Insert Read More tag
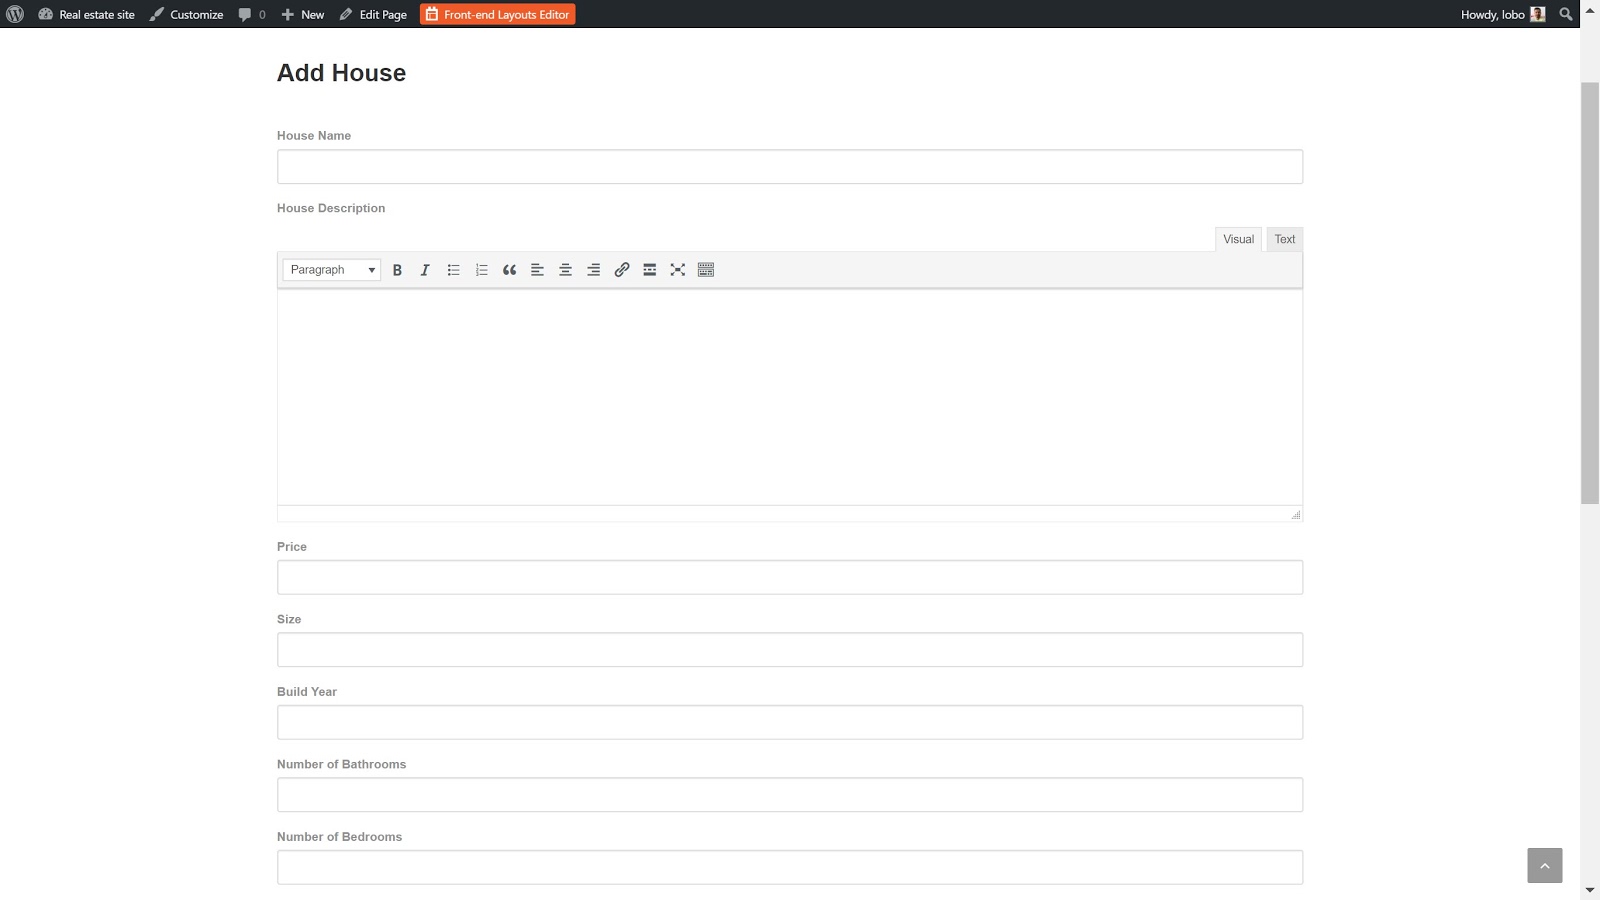This screenshot has width=1600, height=900. (649, 270)
